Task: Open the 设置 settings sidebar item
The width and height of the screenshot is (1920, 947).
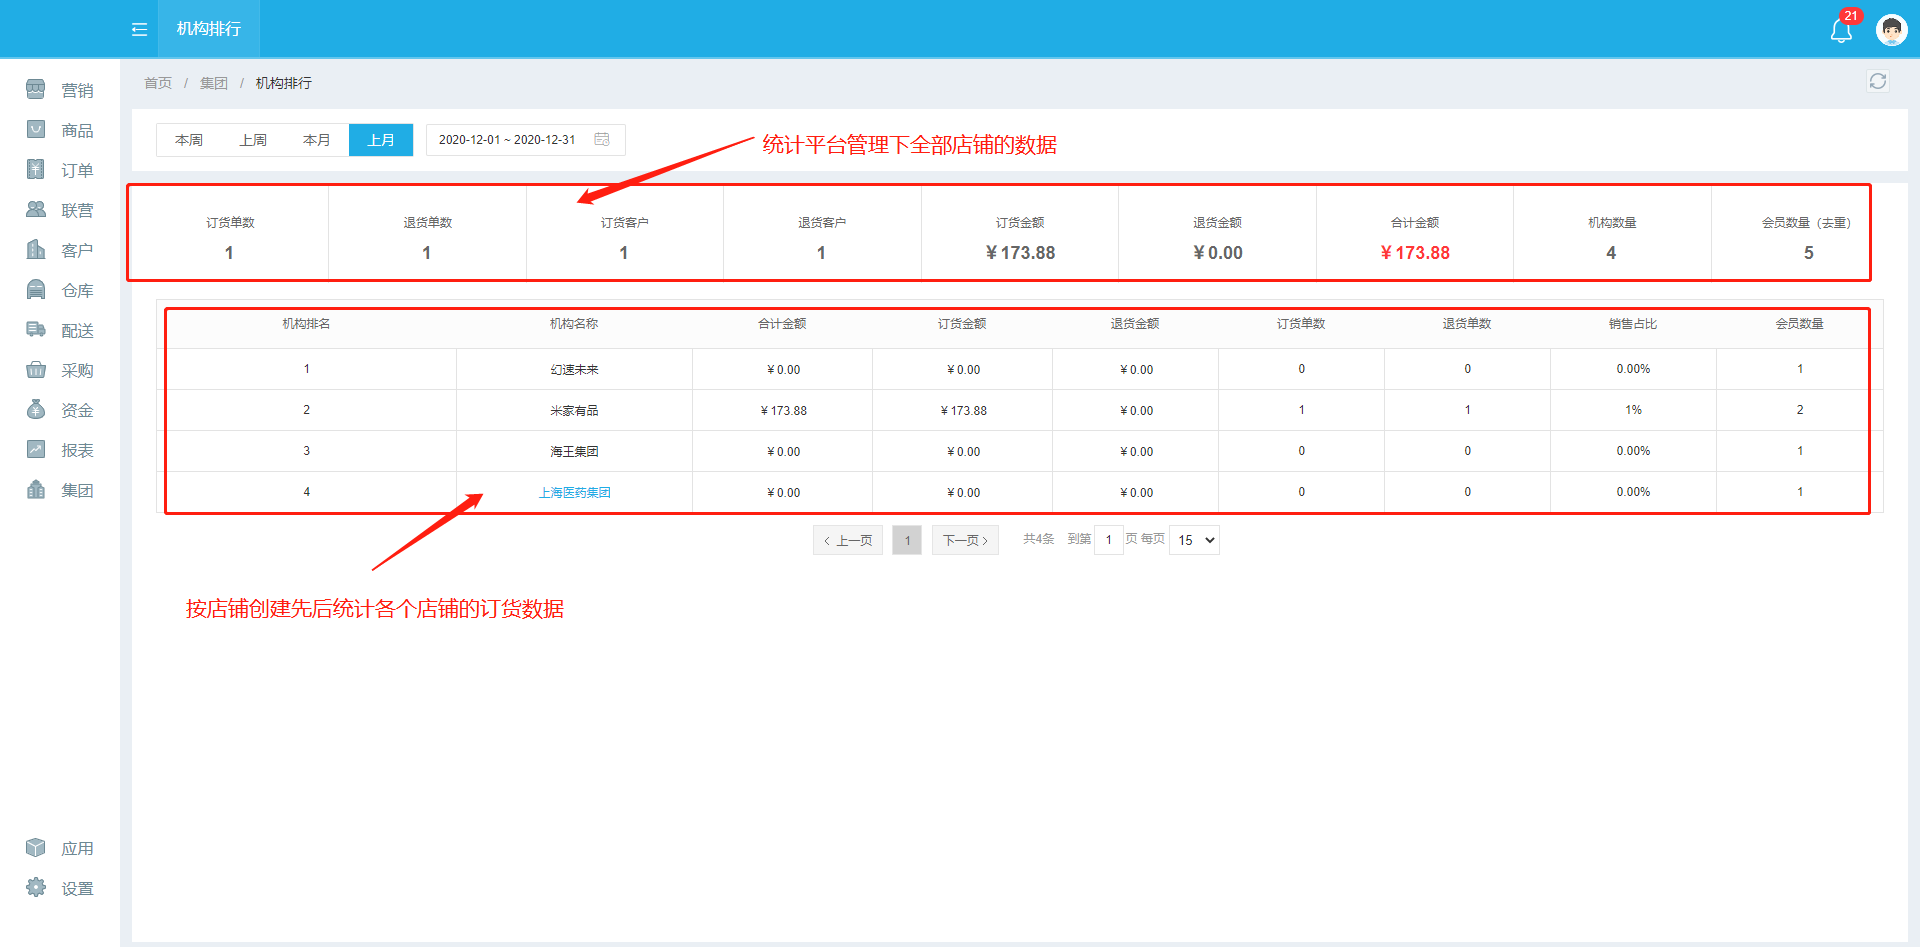Action: point(60,888)
